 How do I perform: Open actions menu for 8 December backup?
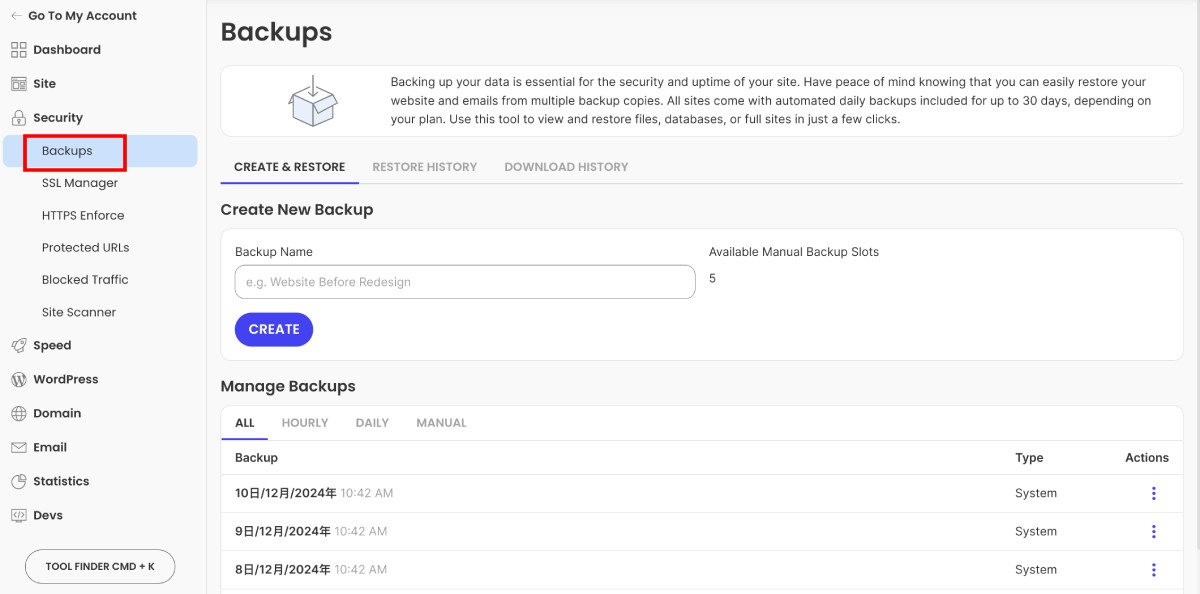point(1153,569)
